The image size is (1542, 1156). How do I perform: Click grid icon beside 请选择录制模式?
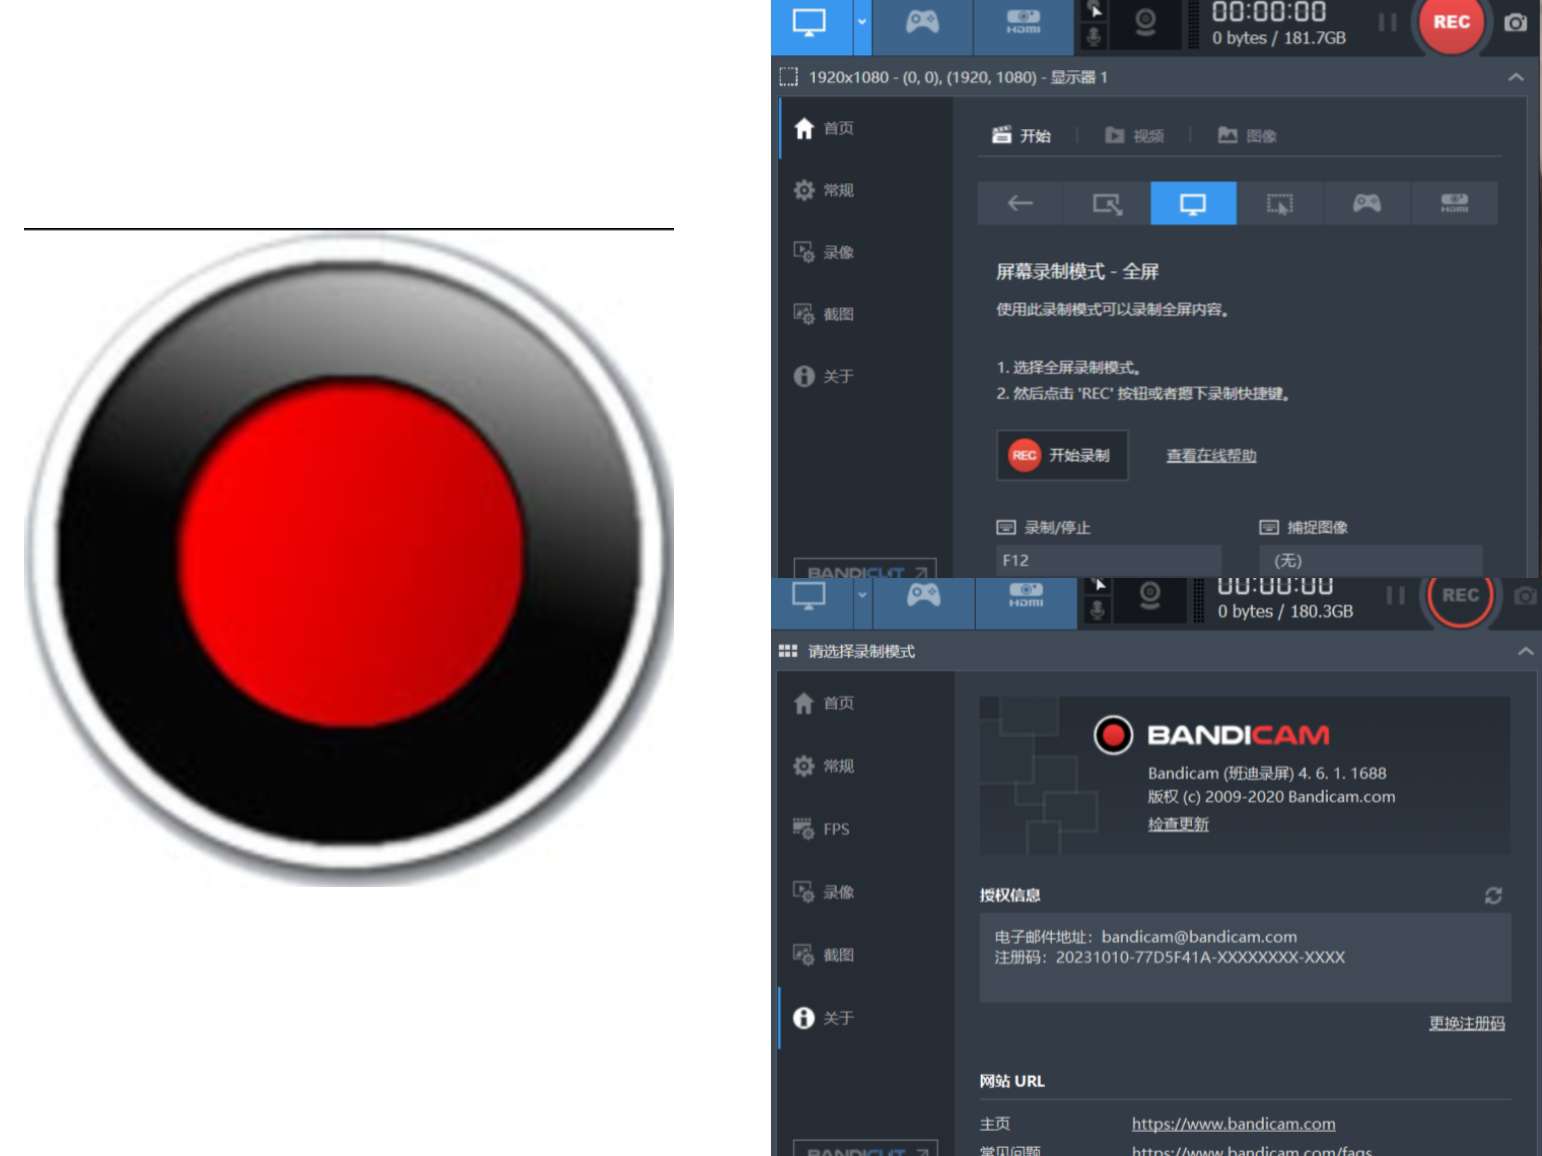point(788,651)
